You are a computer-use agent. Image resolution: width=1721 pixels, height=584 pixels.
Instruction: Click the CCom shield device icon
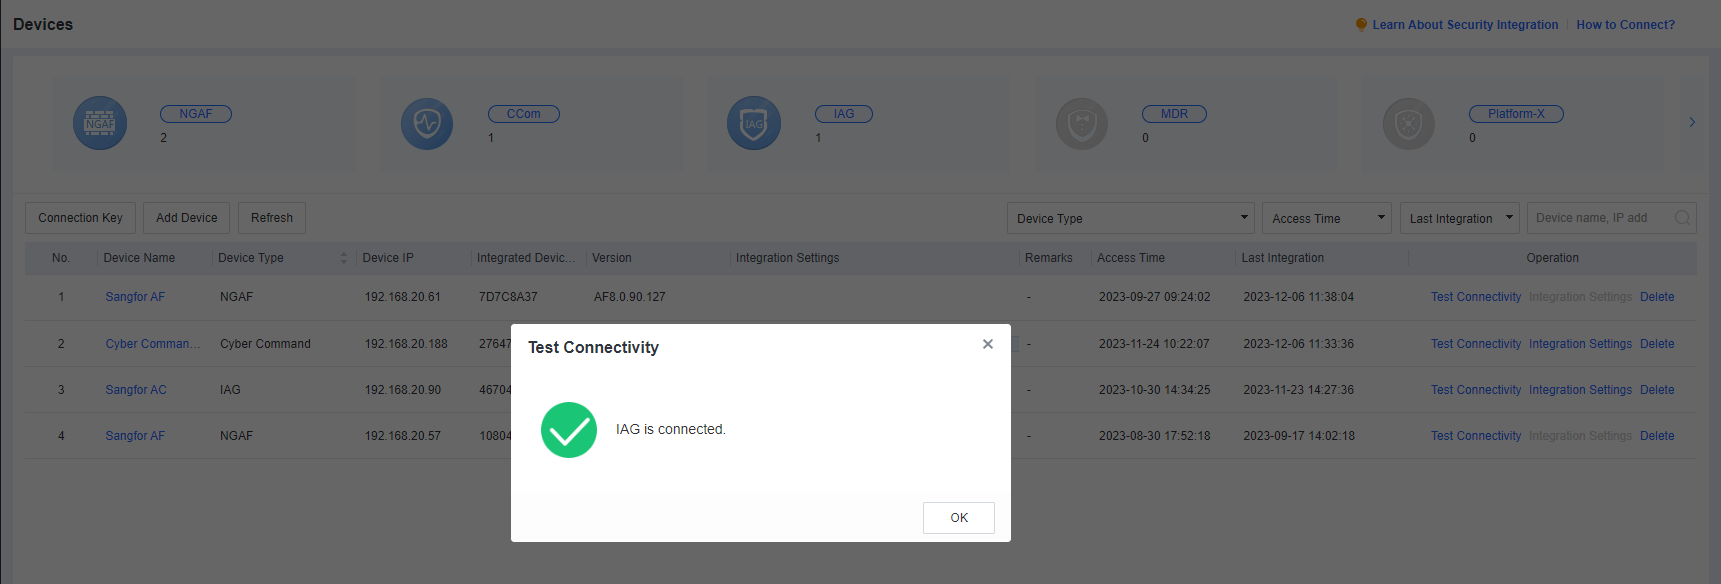[427, 123]
